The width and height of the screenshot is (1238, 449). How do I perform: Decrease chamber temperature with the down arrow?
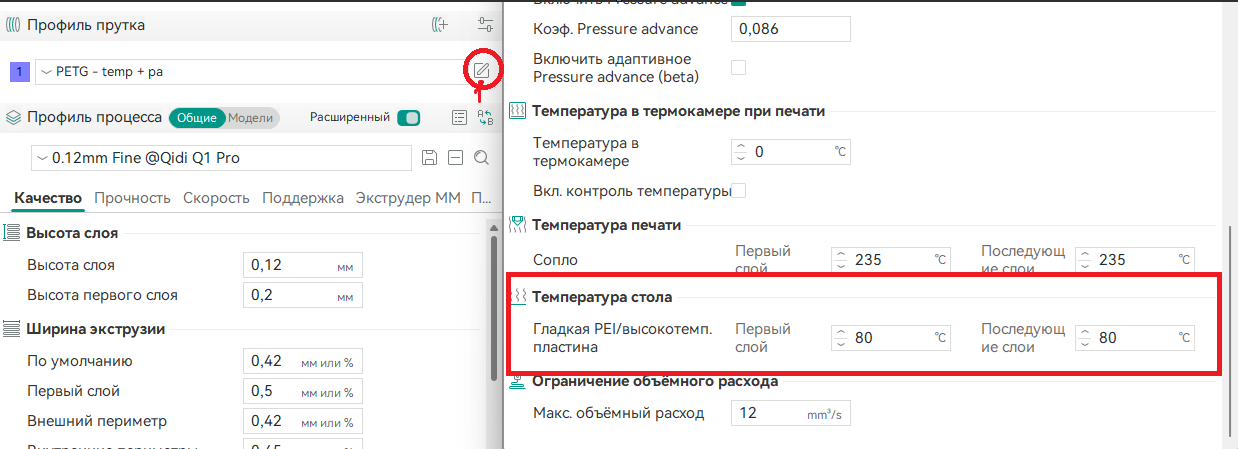click(741, 158)
